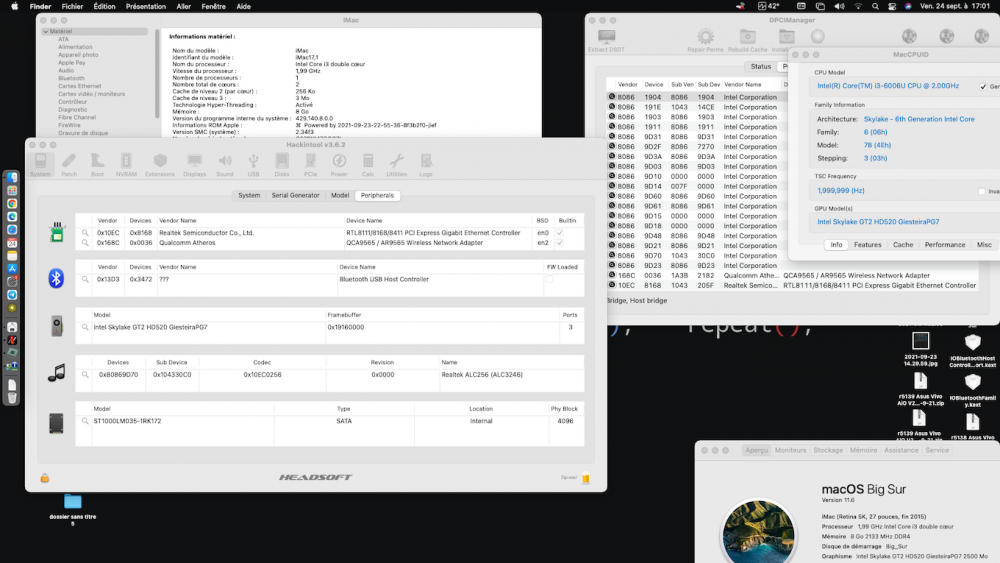The width and height of the screenshot is (1000, 563).
Task: Select the System toolbar icon in Hackintool
Action: tap(40, 165)
